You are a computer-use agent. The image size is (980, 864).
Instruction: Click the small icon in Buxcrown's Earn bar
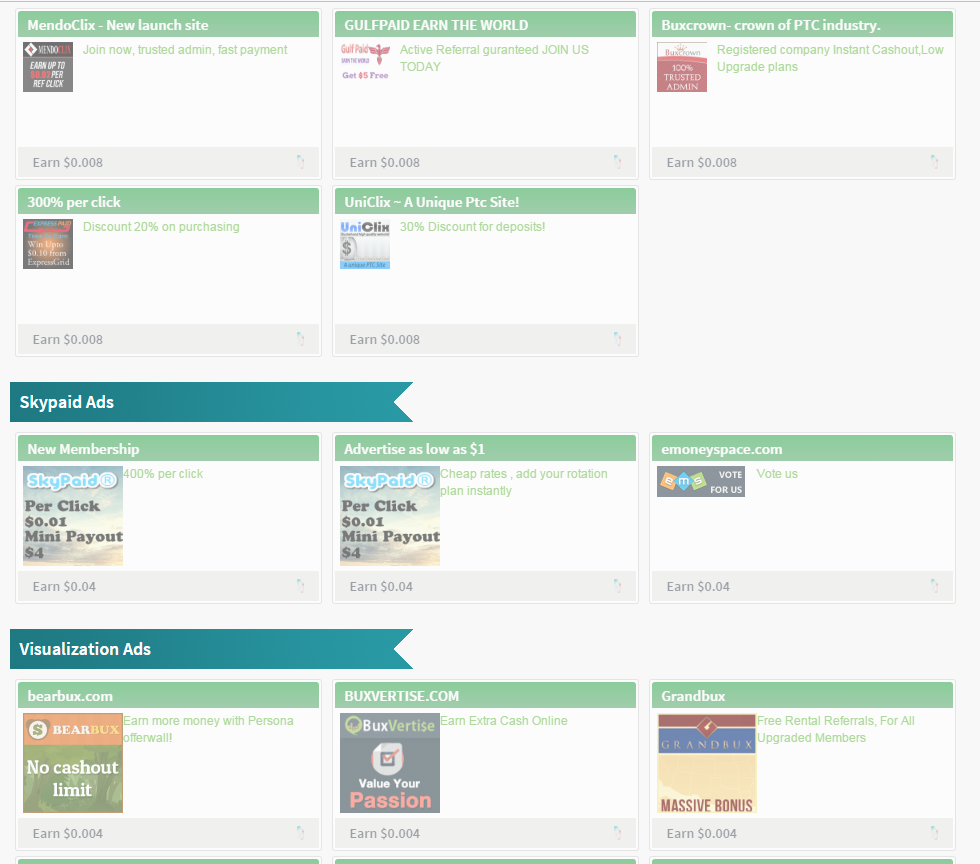point(934,162)
